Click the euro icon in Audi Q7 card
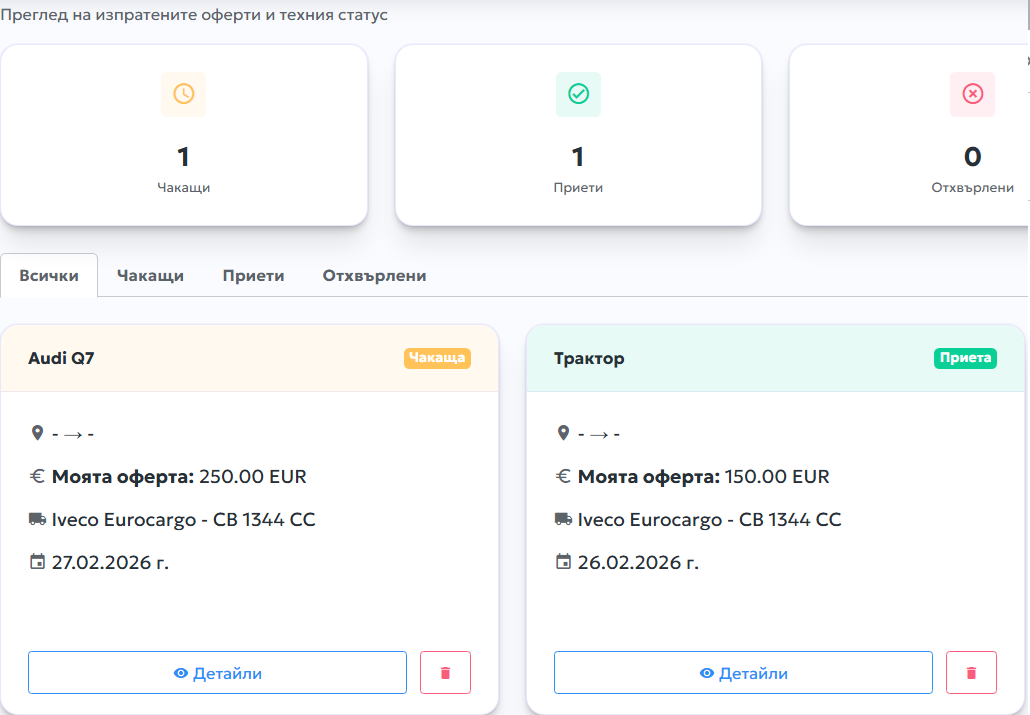This screenshot has width=1030, height=715. [37, 476]
